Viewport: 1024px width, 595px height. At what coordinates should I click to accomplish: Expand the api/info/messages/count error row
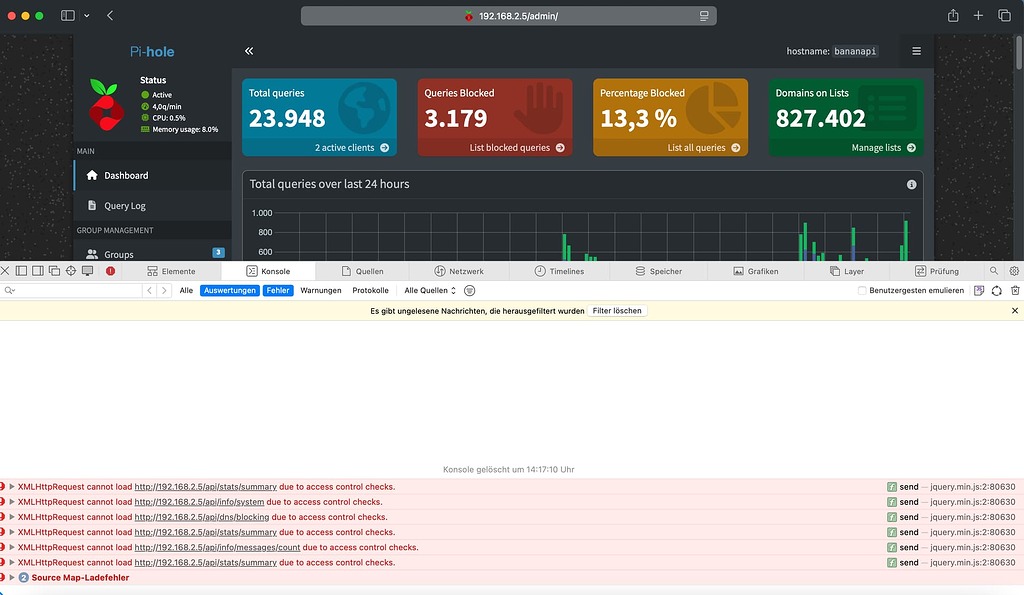coord(12,547)
